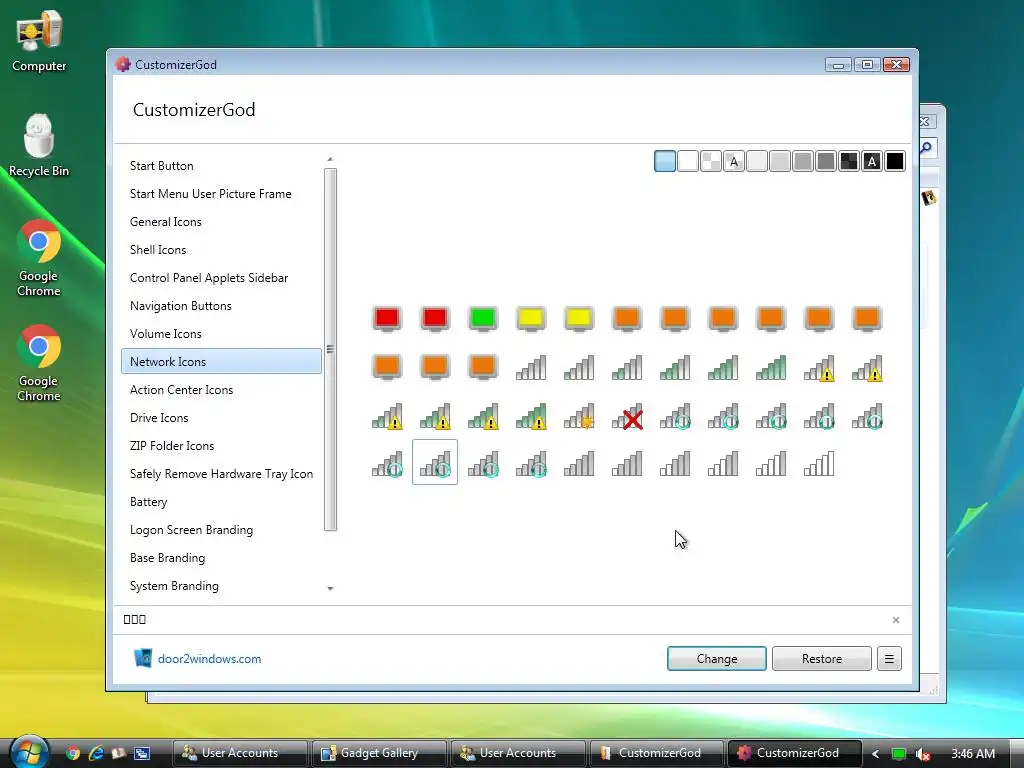This screenshot has width=1024, height=768.
Task: Pick the light blue preview background swatch
Action: pos(665,161)
